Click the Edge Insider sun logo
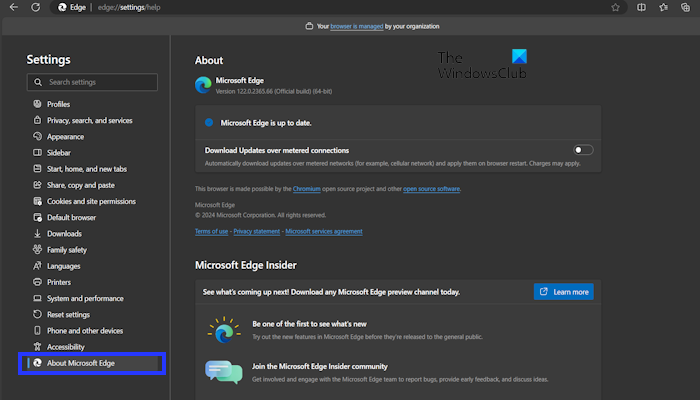The width and height of the screenshot is (700, 400). tap(224, 330)
